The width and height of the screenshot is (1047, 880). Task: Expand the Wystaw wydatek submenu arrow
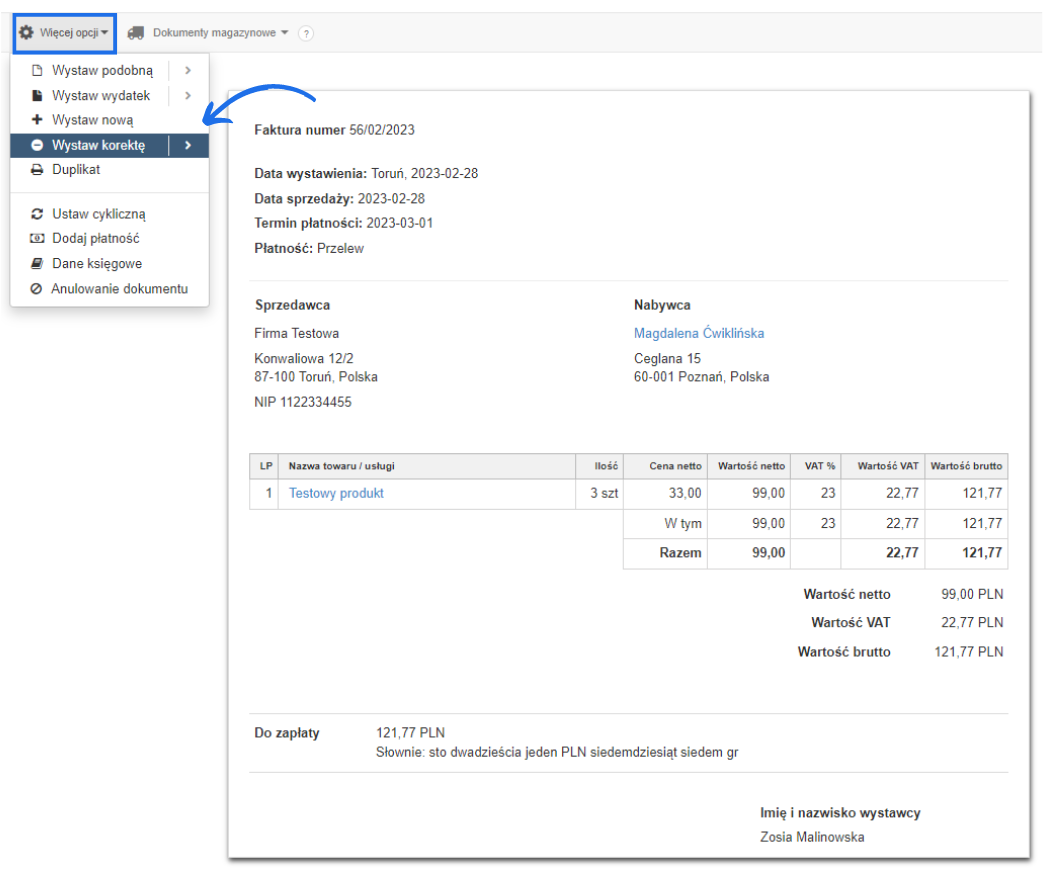pos(188,96)
